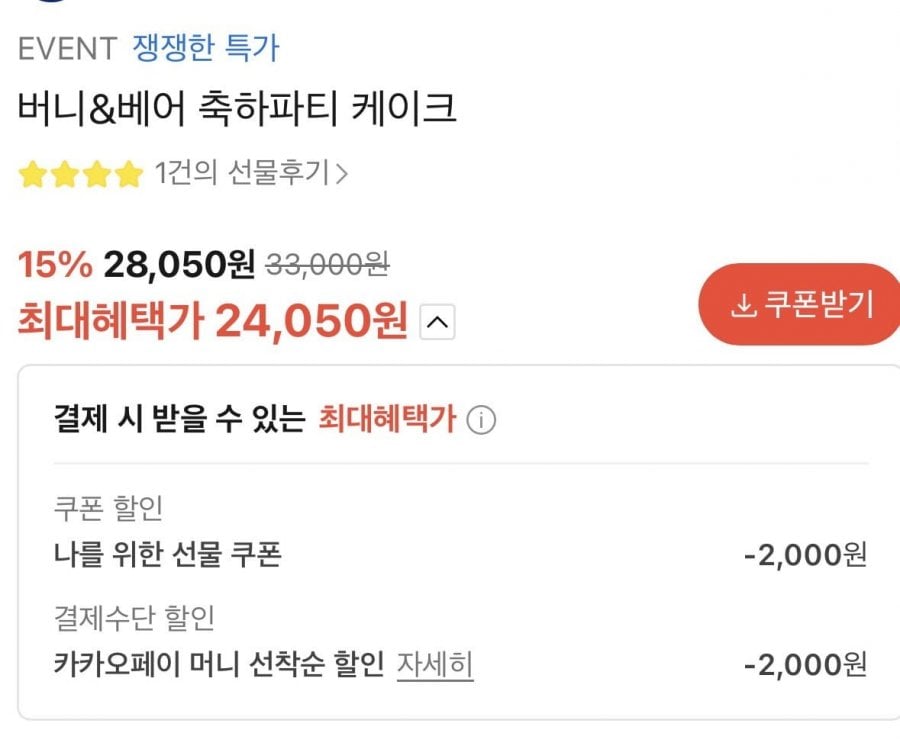Click the crossed-out 33,000원 original price
The width and height of the screenshot is (900, 749).
point(327,265)
